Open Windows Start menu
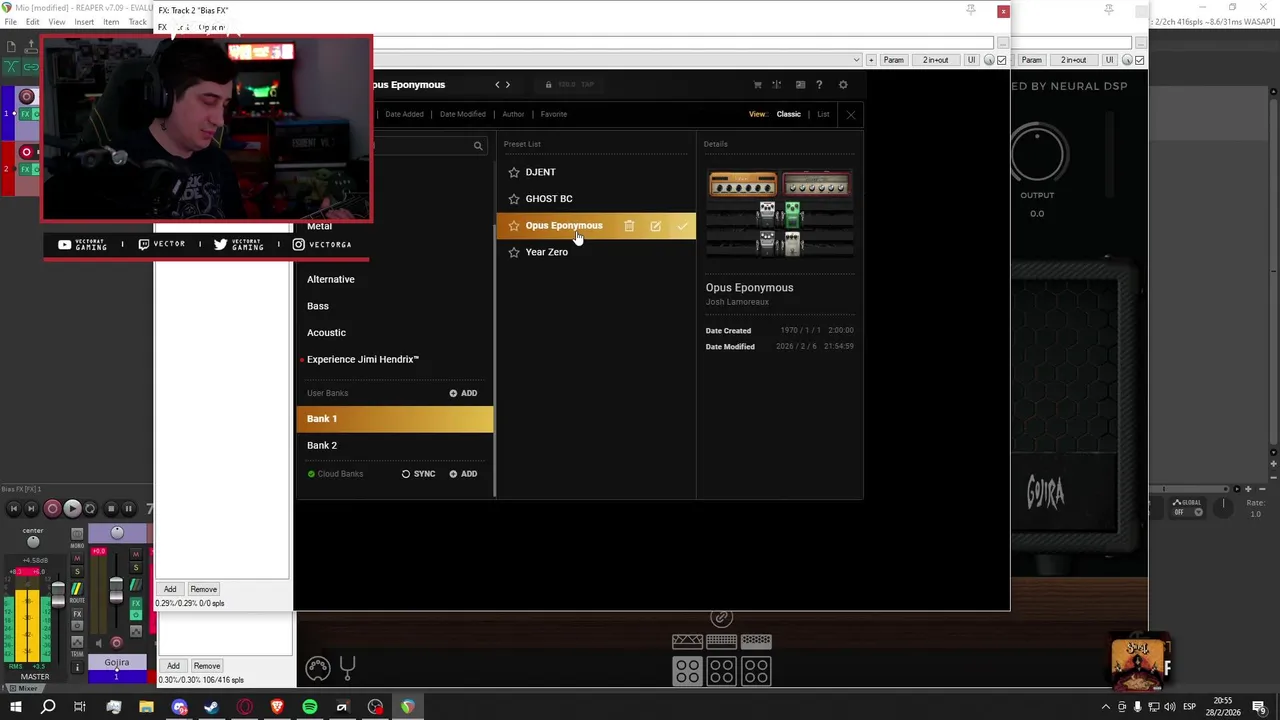 16,707
